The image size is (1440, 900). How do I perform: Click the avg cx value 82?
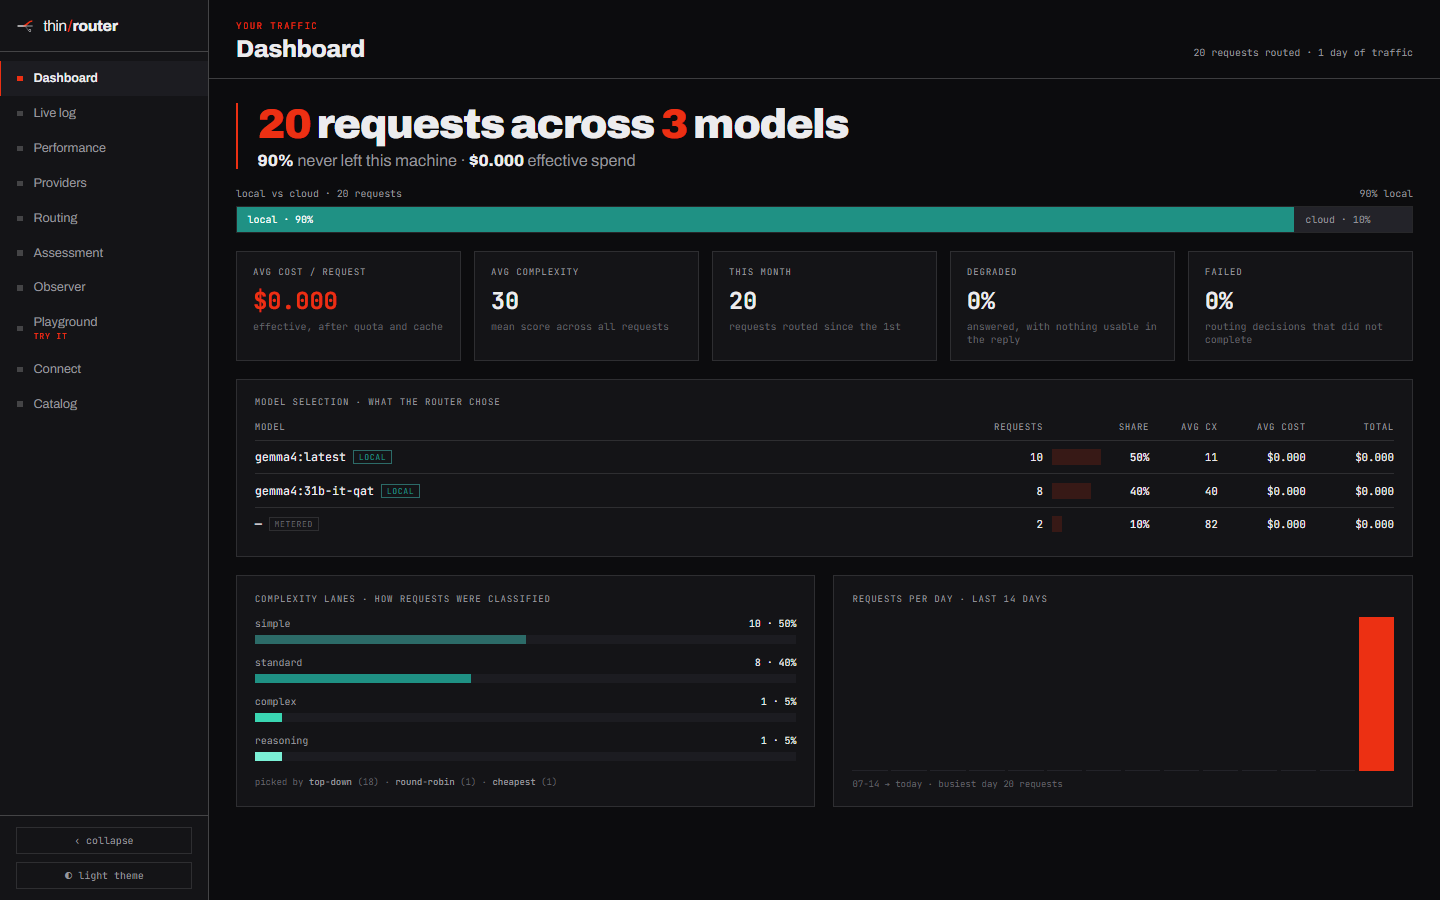pyautogui.click(x=1211, y=524)
